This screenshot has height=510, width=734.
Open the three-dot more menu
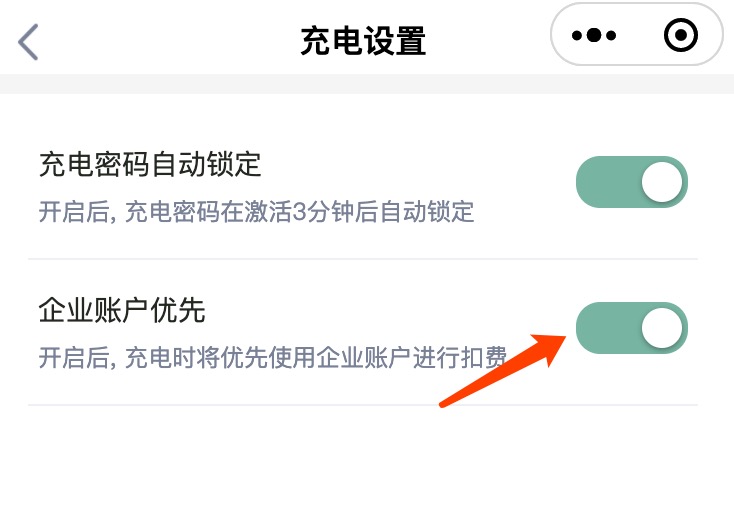[593, 37]
